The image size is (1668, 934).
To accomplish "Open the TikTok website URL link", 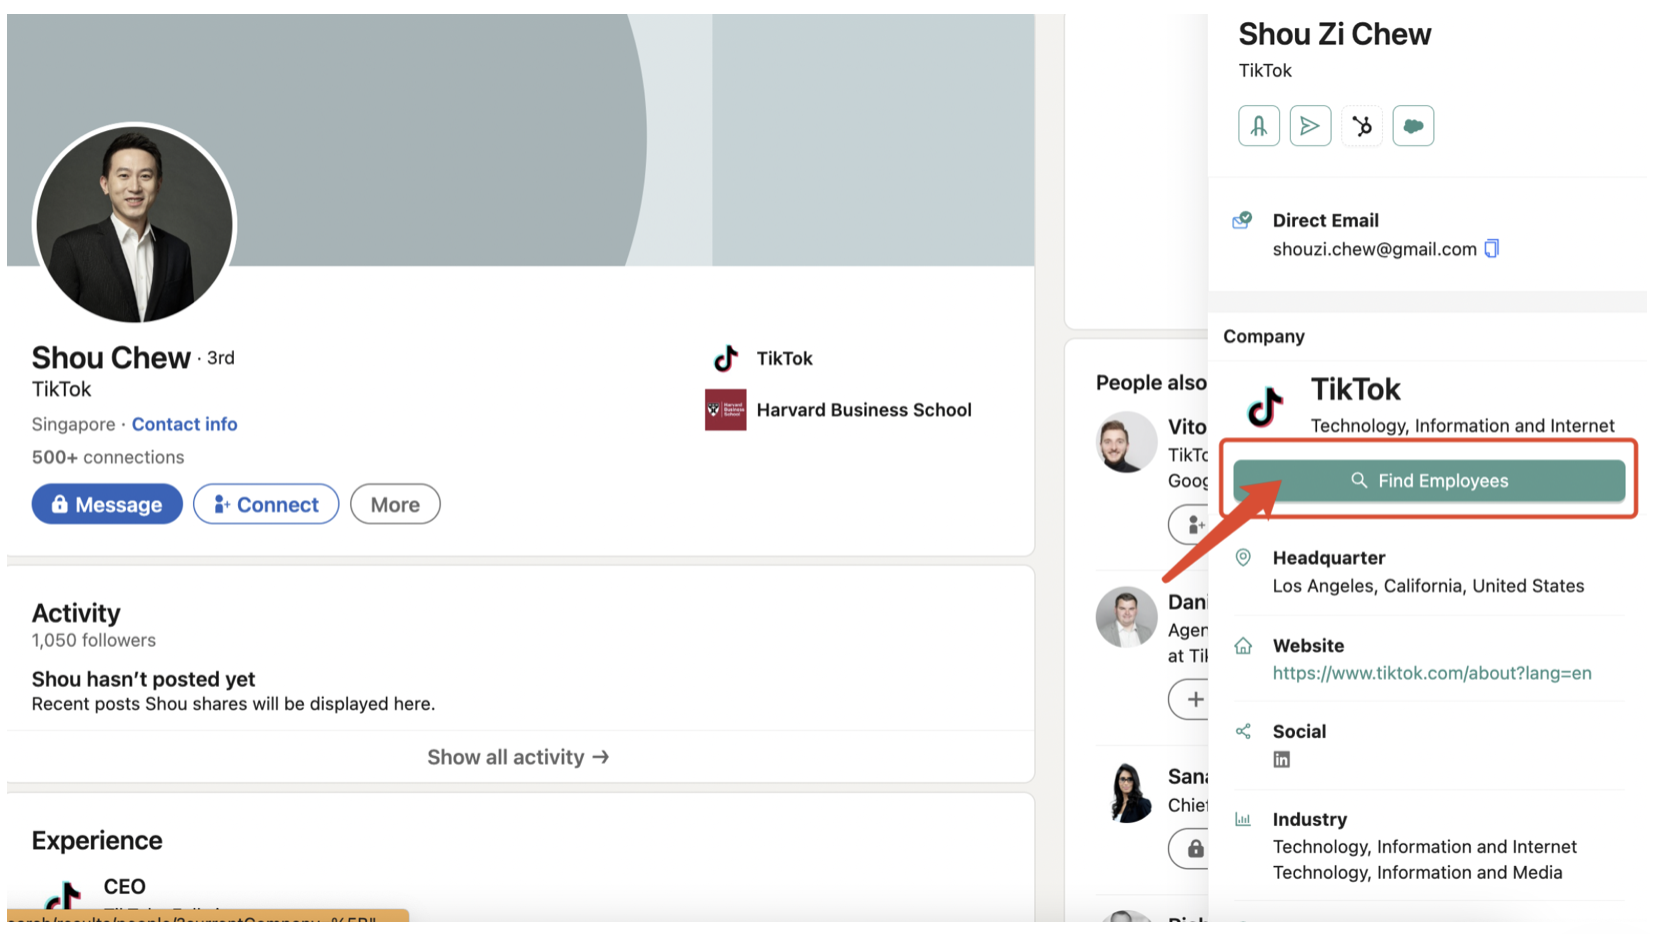I will click(1431, 673).
